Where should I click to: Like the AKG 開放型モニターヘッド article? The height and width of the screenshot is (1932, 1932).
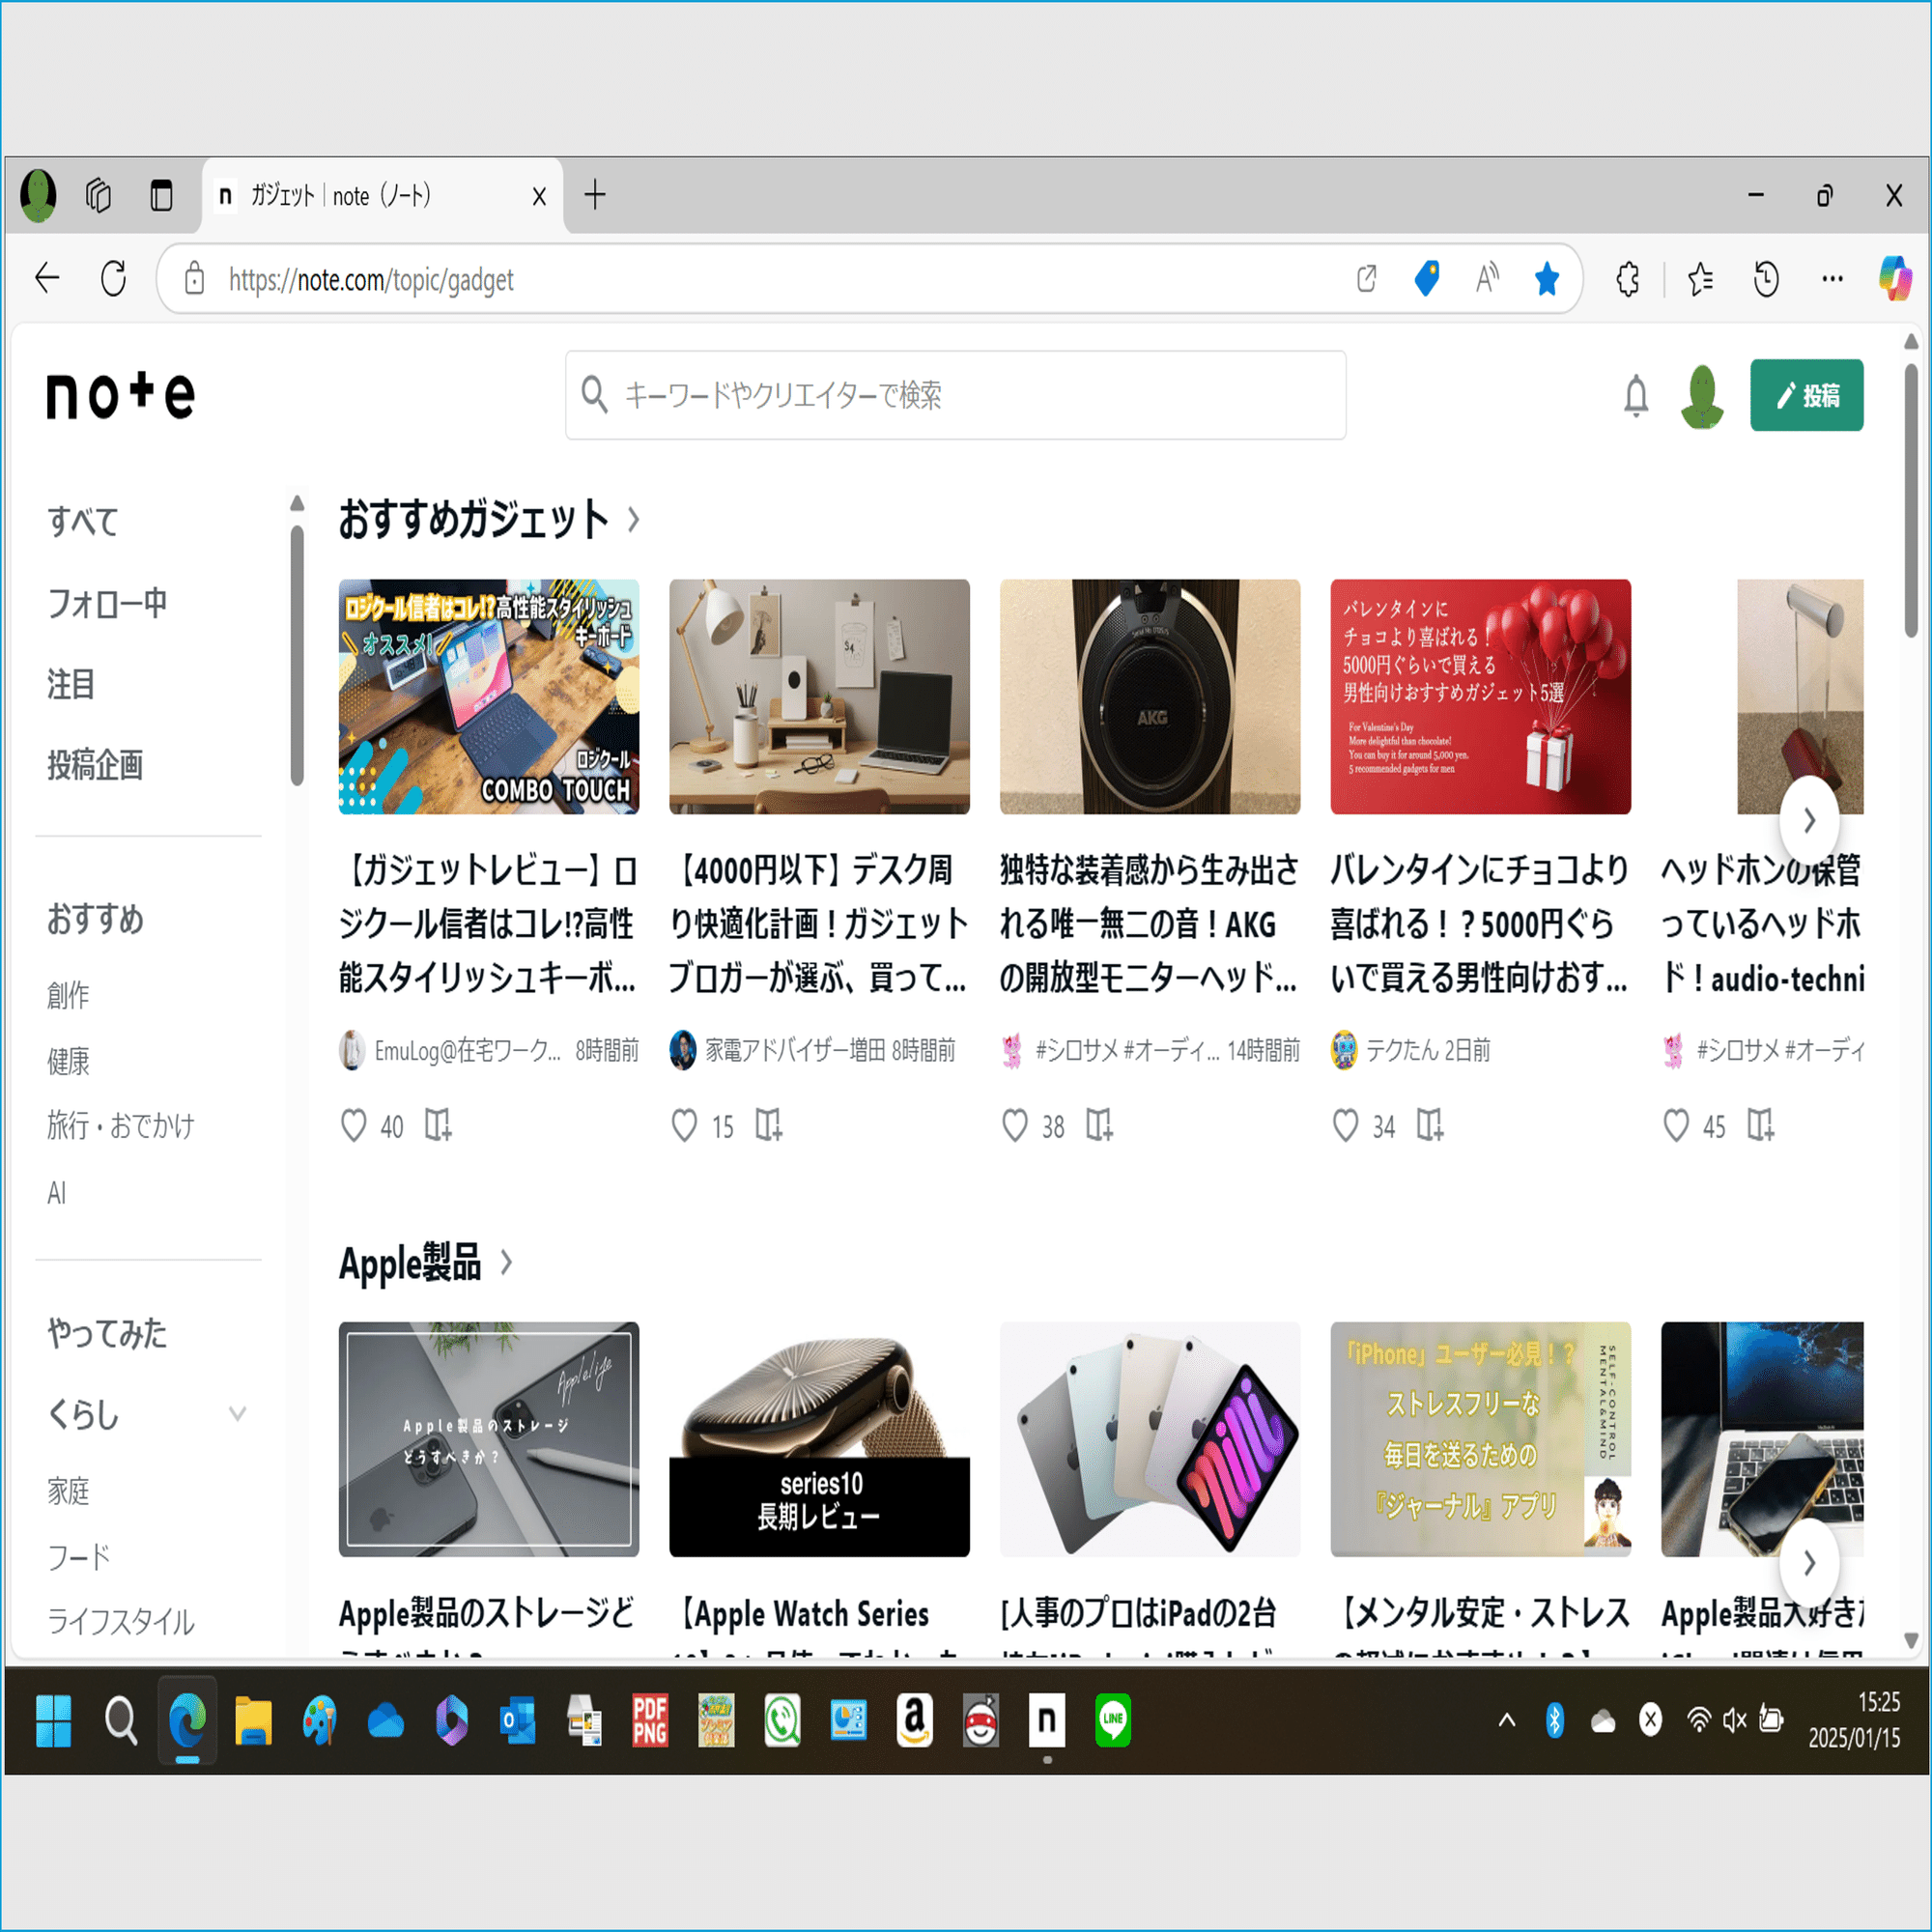click(1015, 1127)
